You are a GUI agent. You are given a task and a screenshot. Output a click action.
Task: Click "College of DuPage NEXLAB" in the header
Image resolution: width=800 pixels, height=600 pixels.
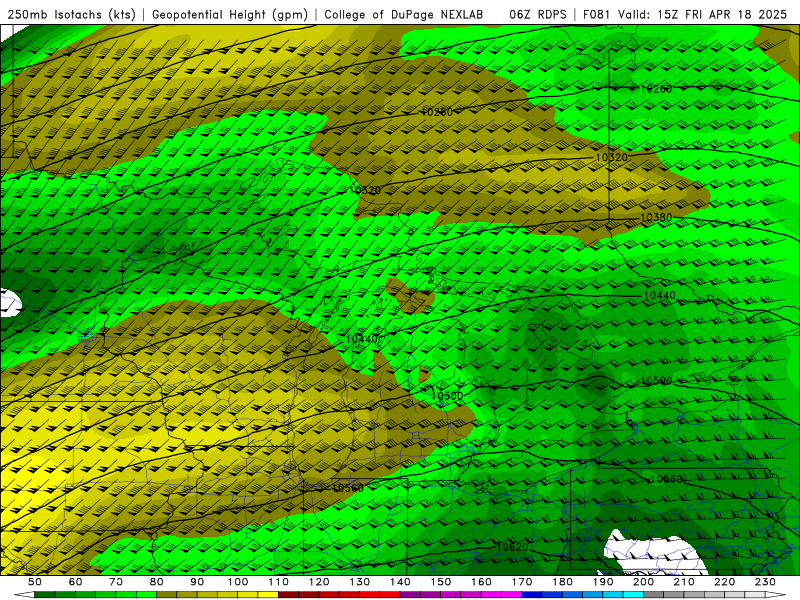(404, 15)
